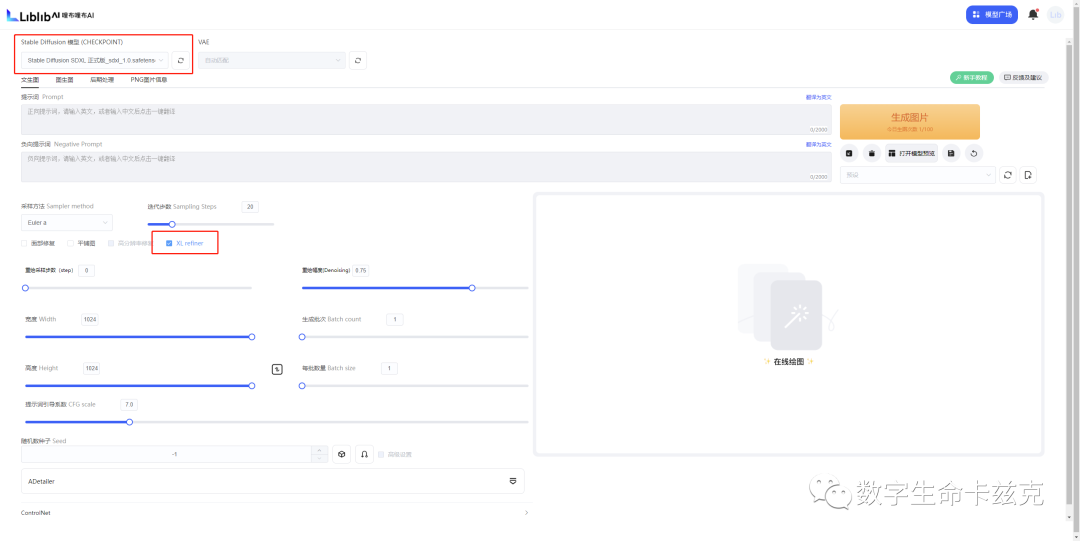This screenshot has height=541, width=1080.
Task: Switch to the 图生图 tab
Action: pos(65,80)
